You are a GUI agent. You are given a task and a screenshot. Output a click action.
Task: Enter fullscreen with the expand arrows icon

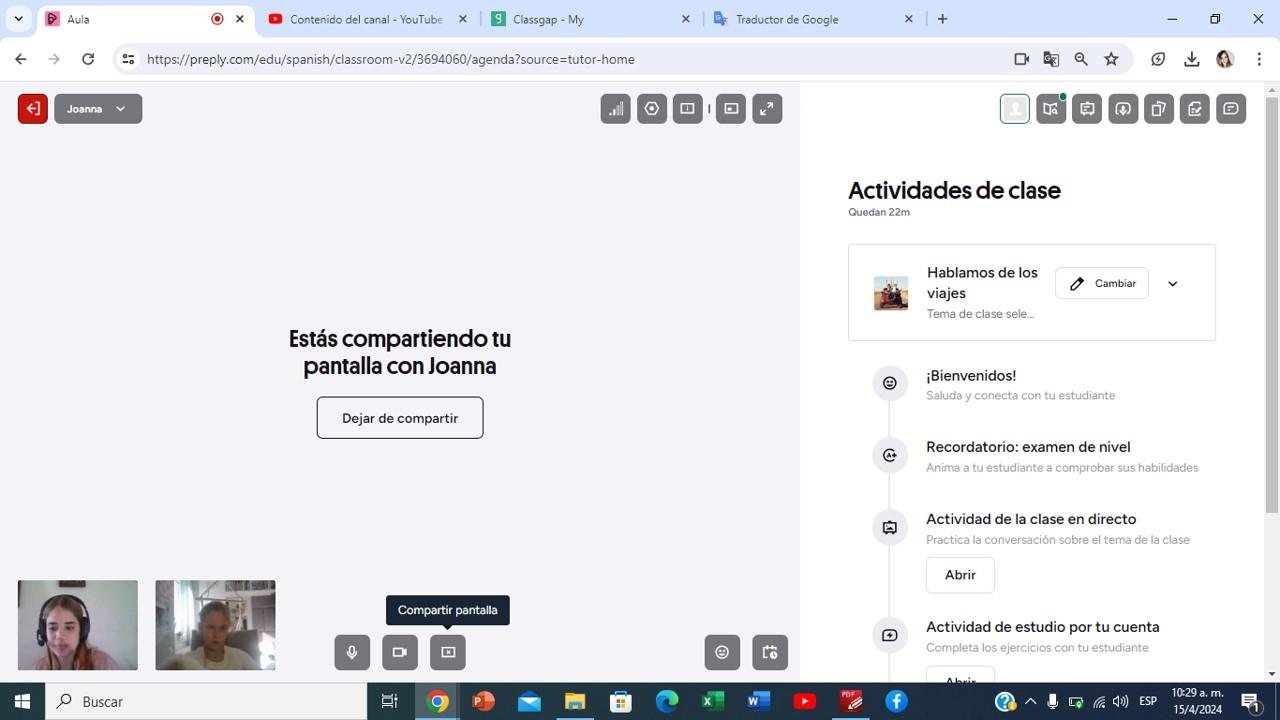point(767,109)
